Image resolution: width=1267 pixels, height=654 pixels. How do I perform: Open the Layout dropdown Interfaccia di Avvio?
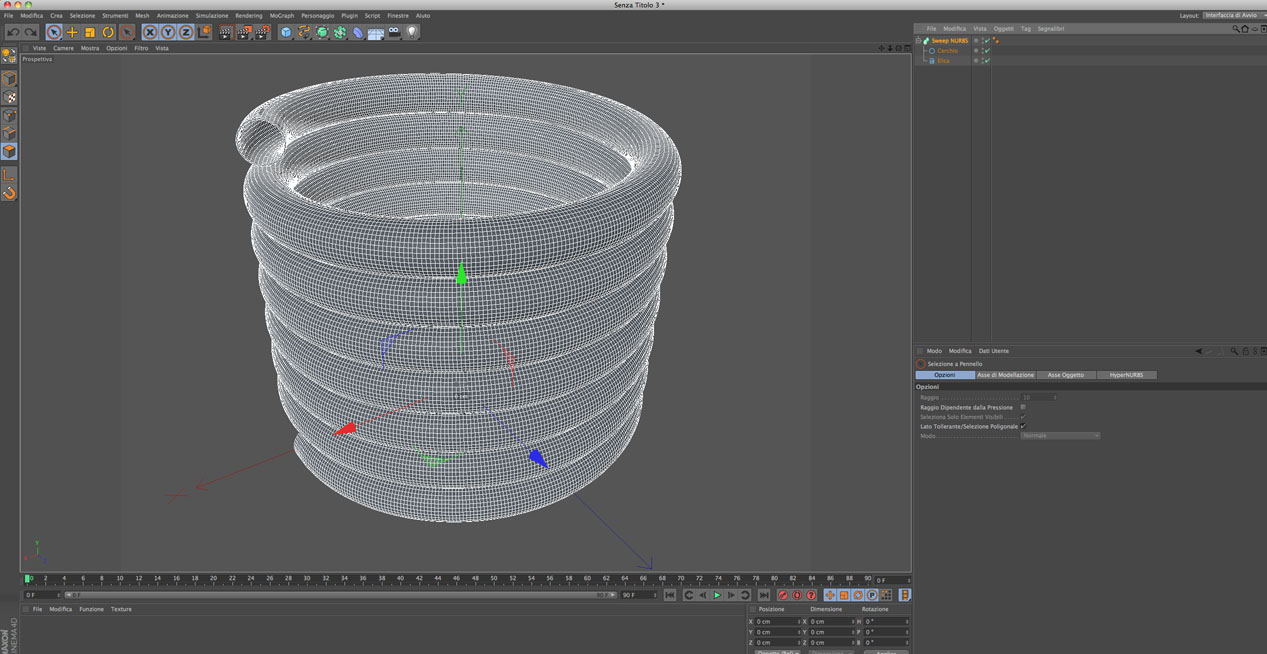point(1233,16)
